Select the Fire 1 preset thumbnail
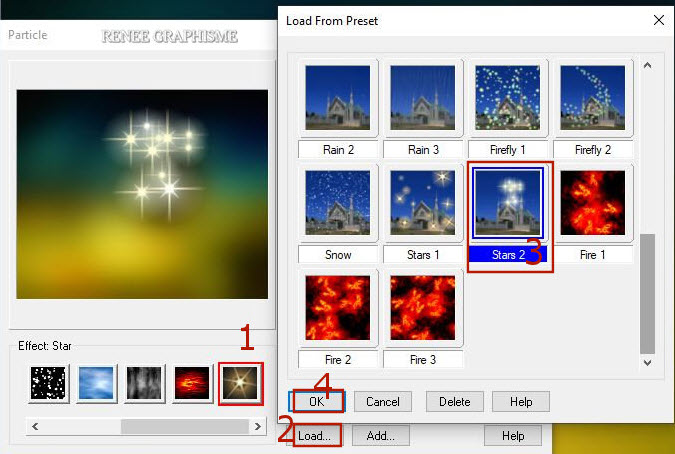Image resolution: width=675 pixels, height=454 pixels. tap(593, 203)
